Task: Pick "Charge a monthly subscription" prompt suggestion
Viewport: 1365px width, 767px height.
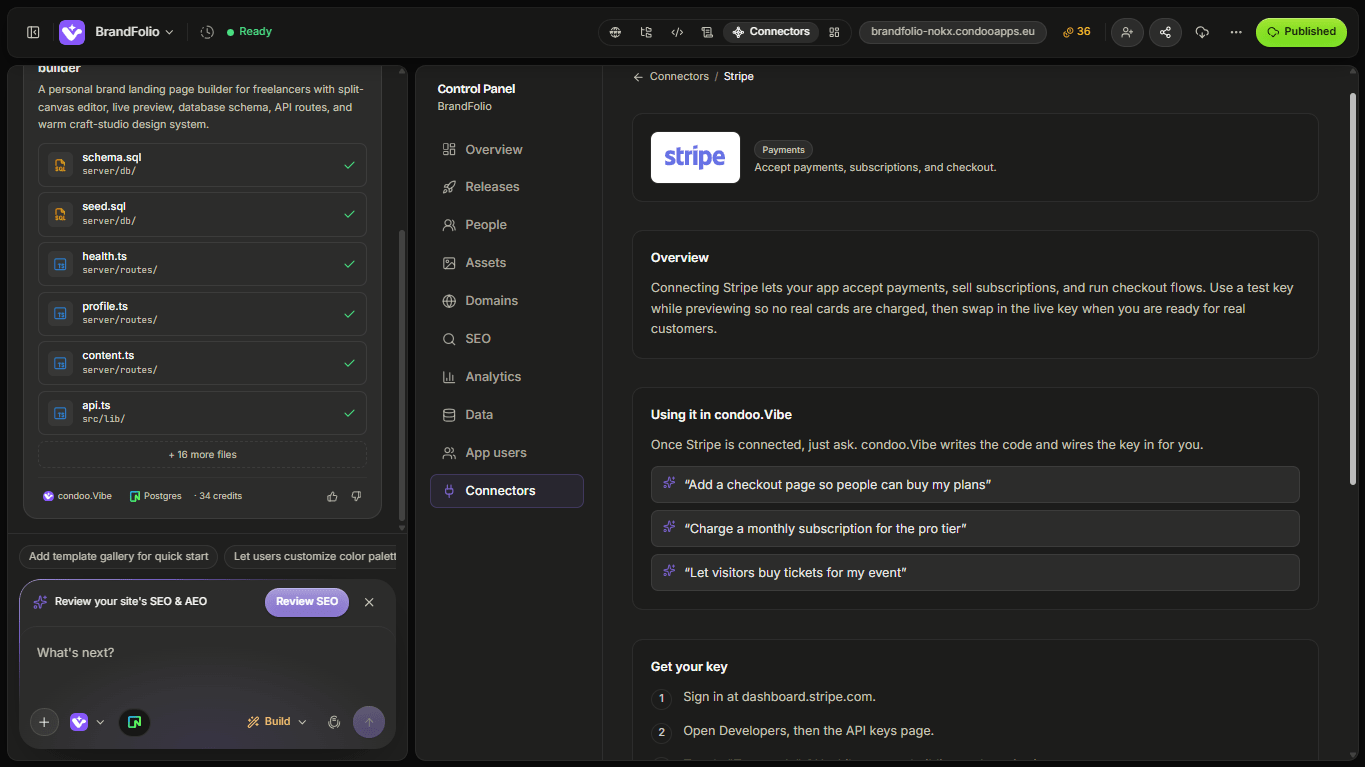Action: tap(975, 528)
